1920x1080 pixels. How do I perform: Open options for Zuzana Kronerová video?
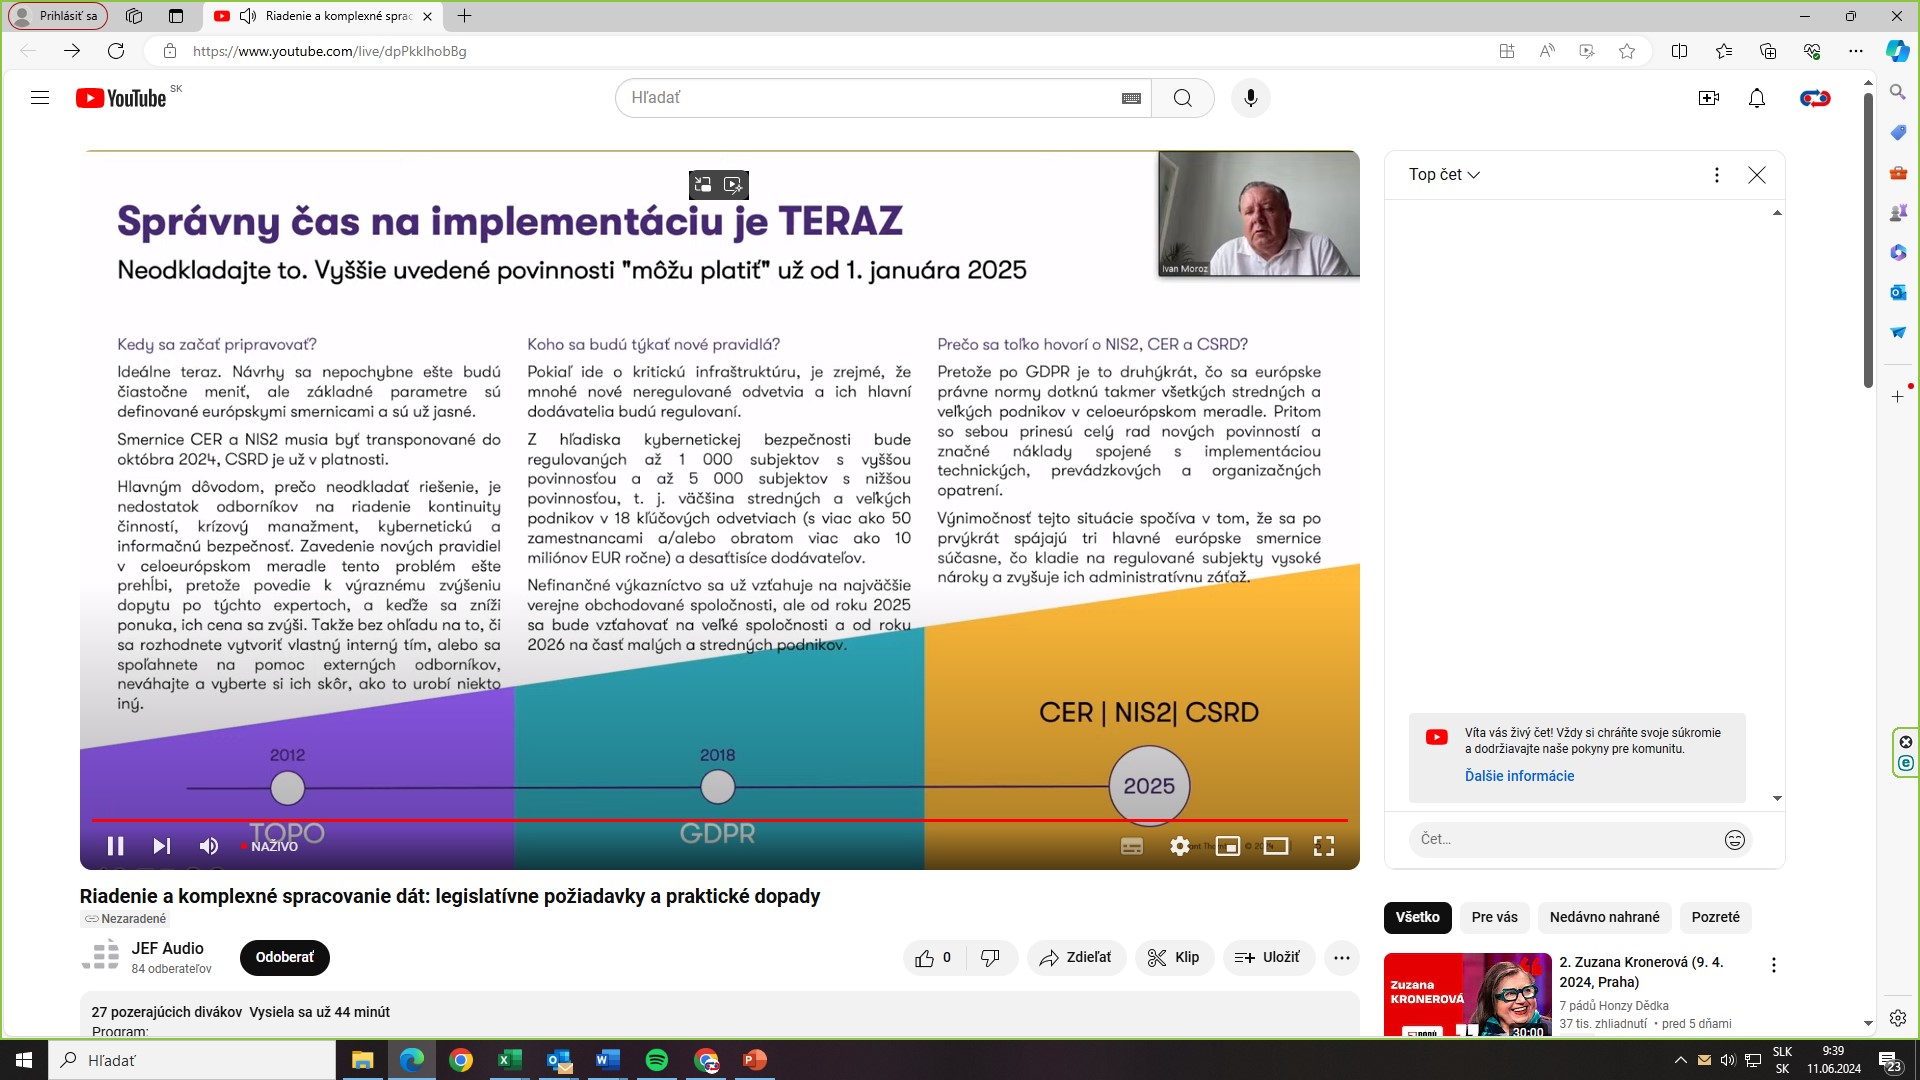(x=1773, y=965)
